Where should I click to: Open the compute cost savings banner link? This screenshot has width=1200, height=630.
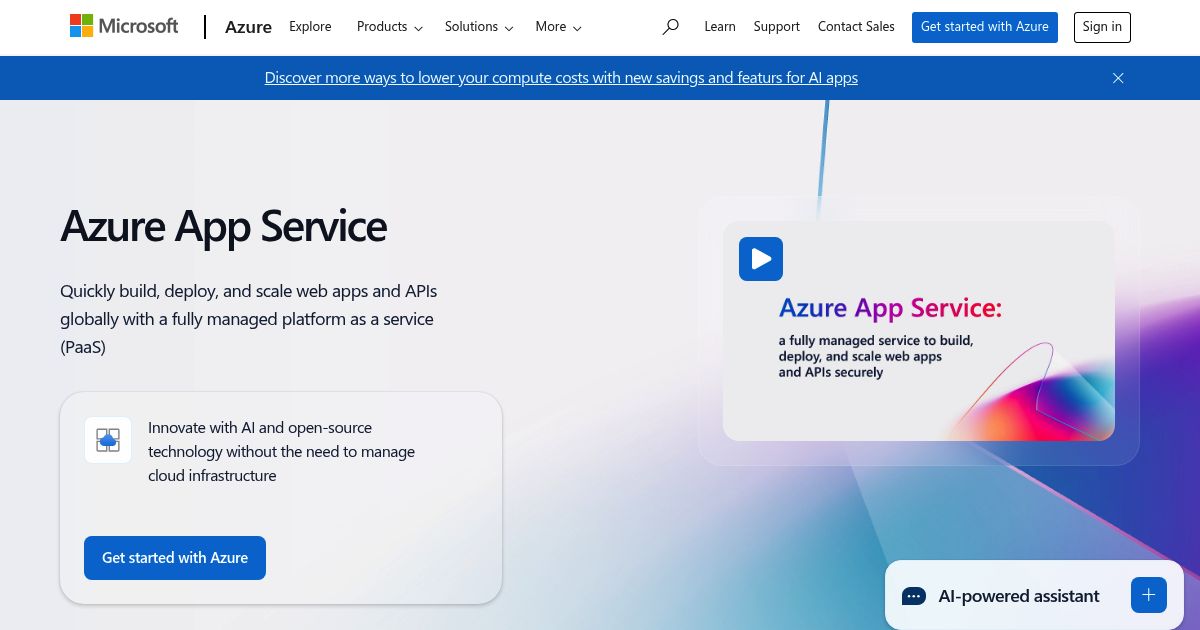[561, 78]
